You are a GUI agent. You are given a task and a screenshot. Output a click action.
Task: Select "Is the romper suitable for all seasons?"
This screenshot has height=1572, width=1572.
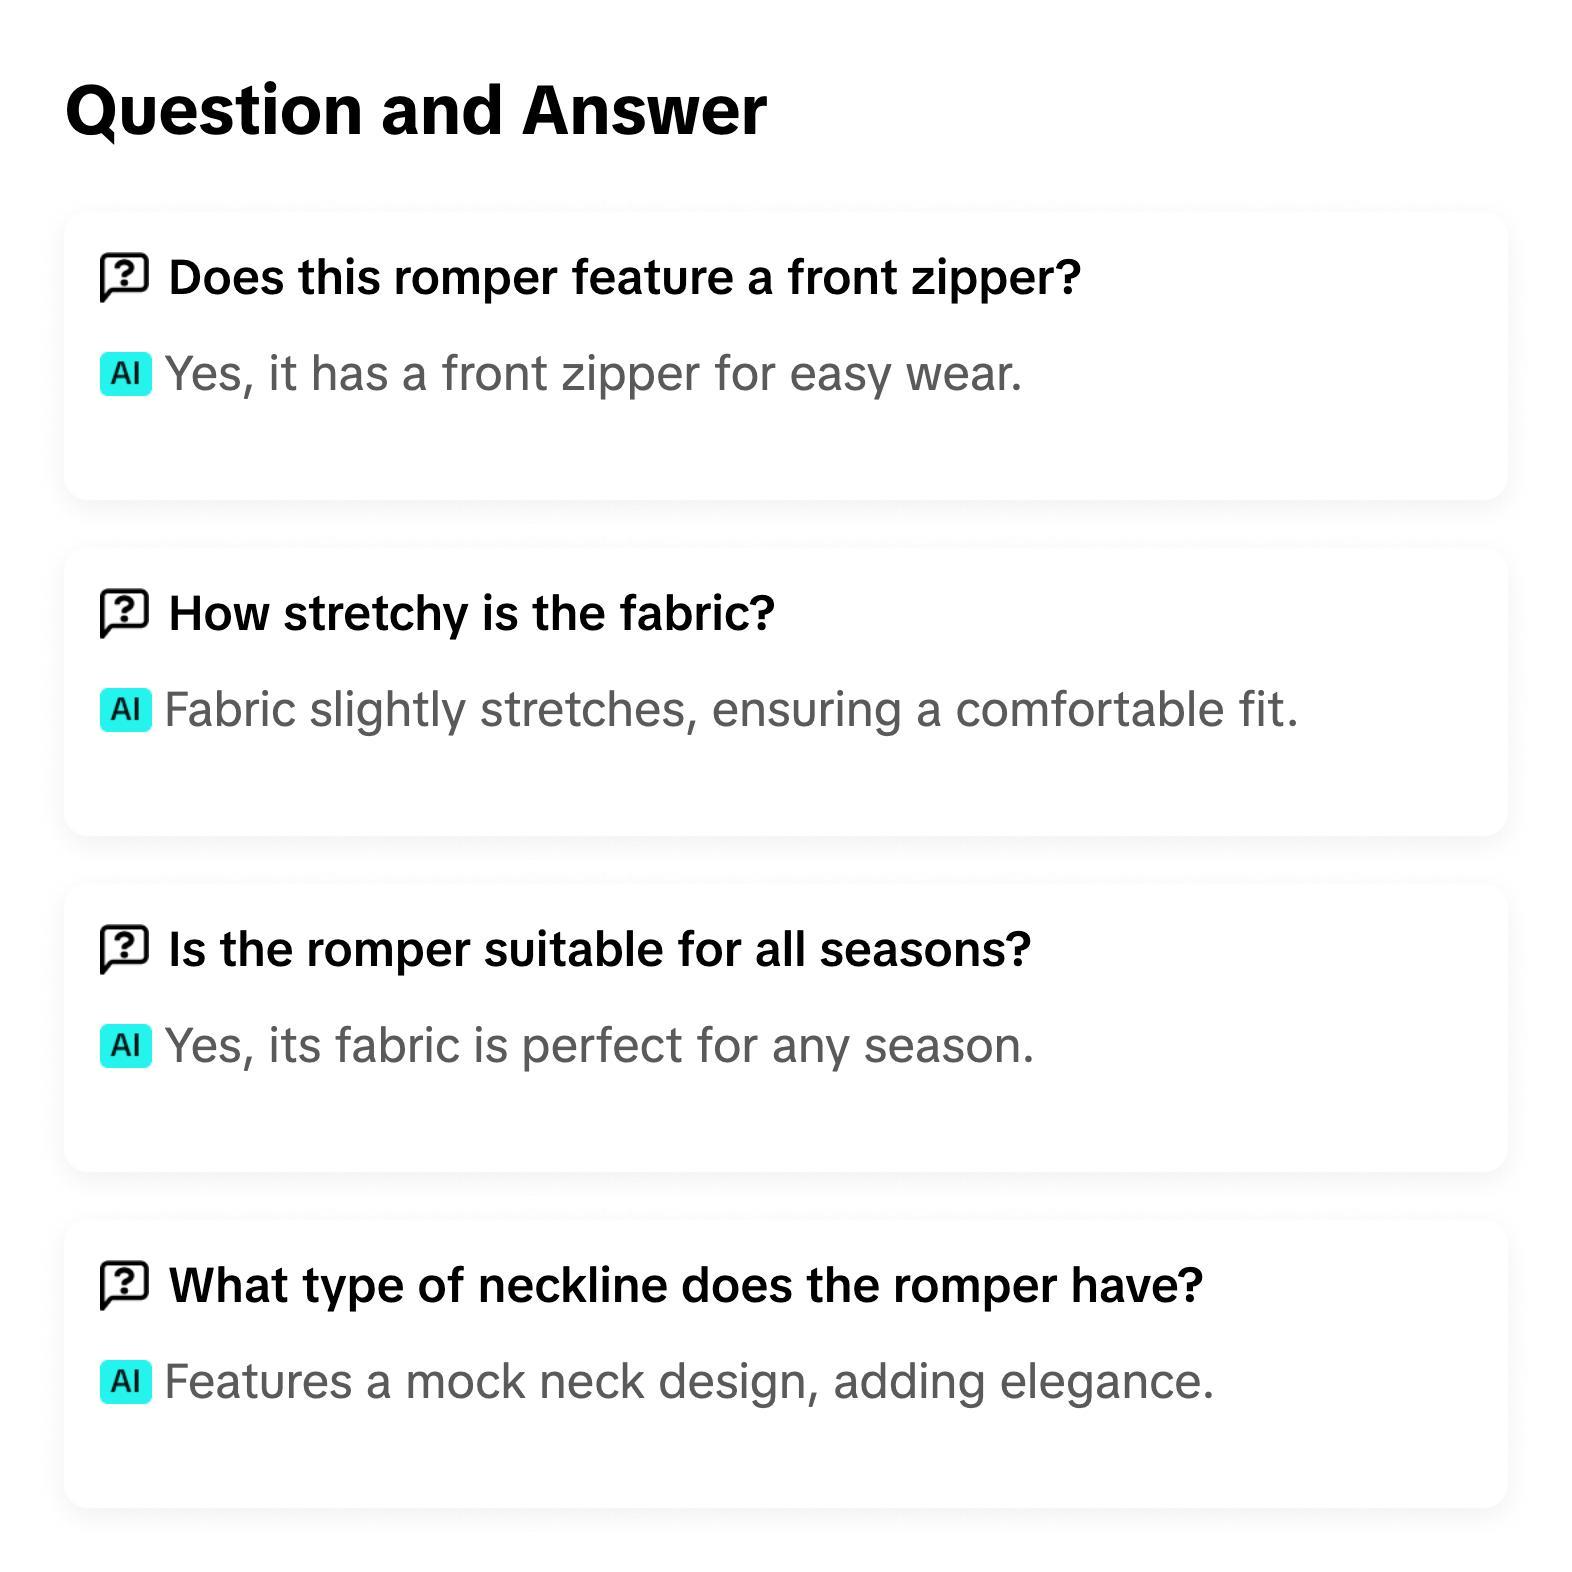(x=599, y=949)
